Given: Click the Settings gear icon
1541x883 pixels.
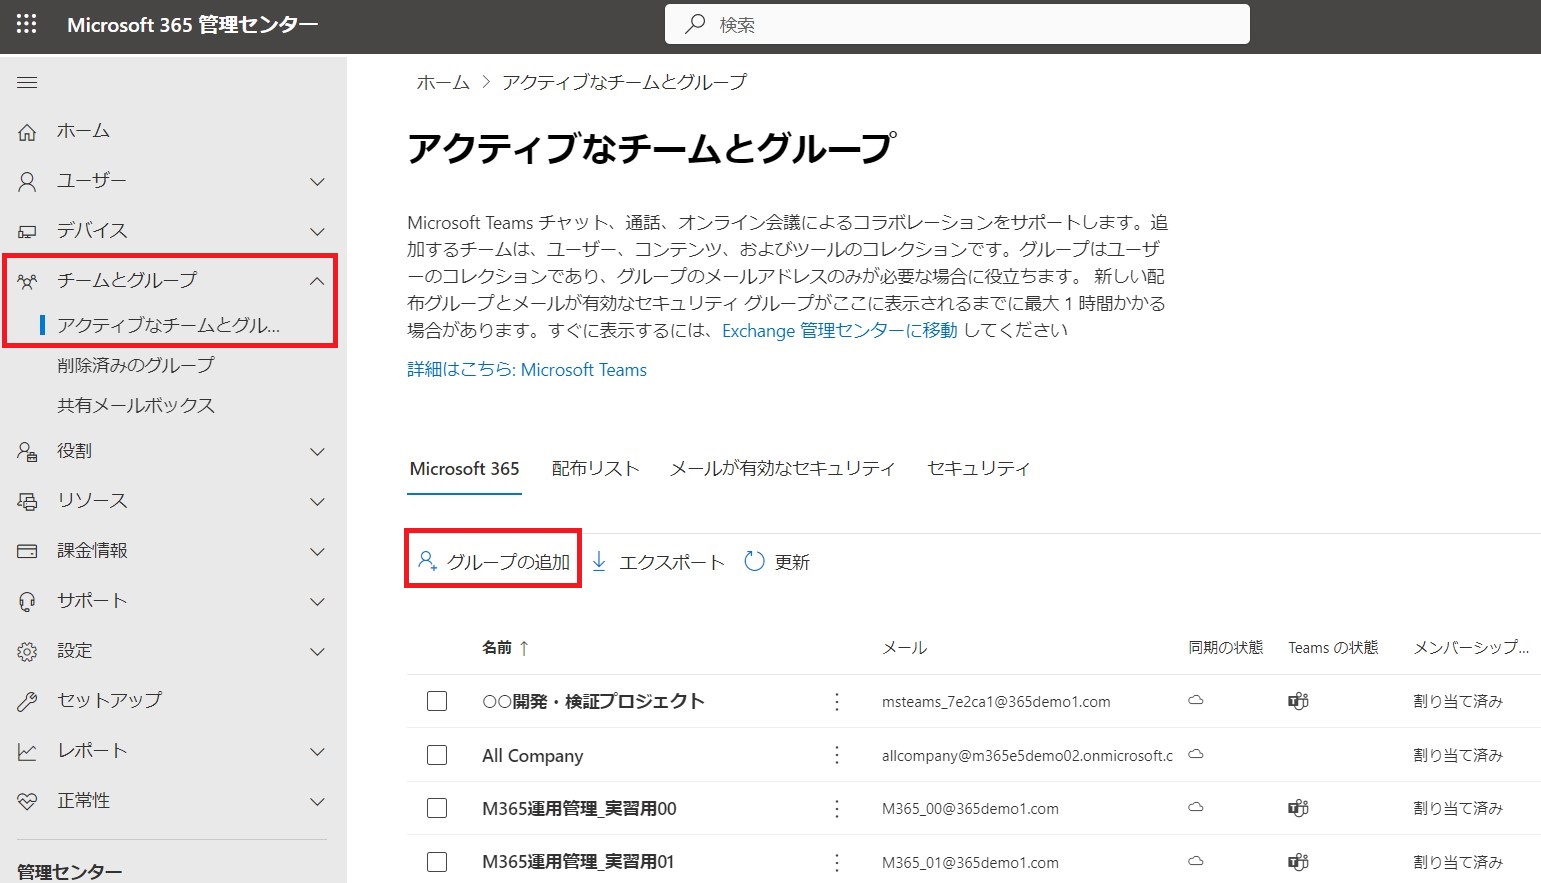Looking at the screenshot, I should [27, 651].
